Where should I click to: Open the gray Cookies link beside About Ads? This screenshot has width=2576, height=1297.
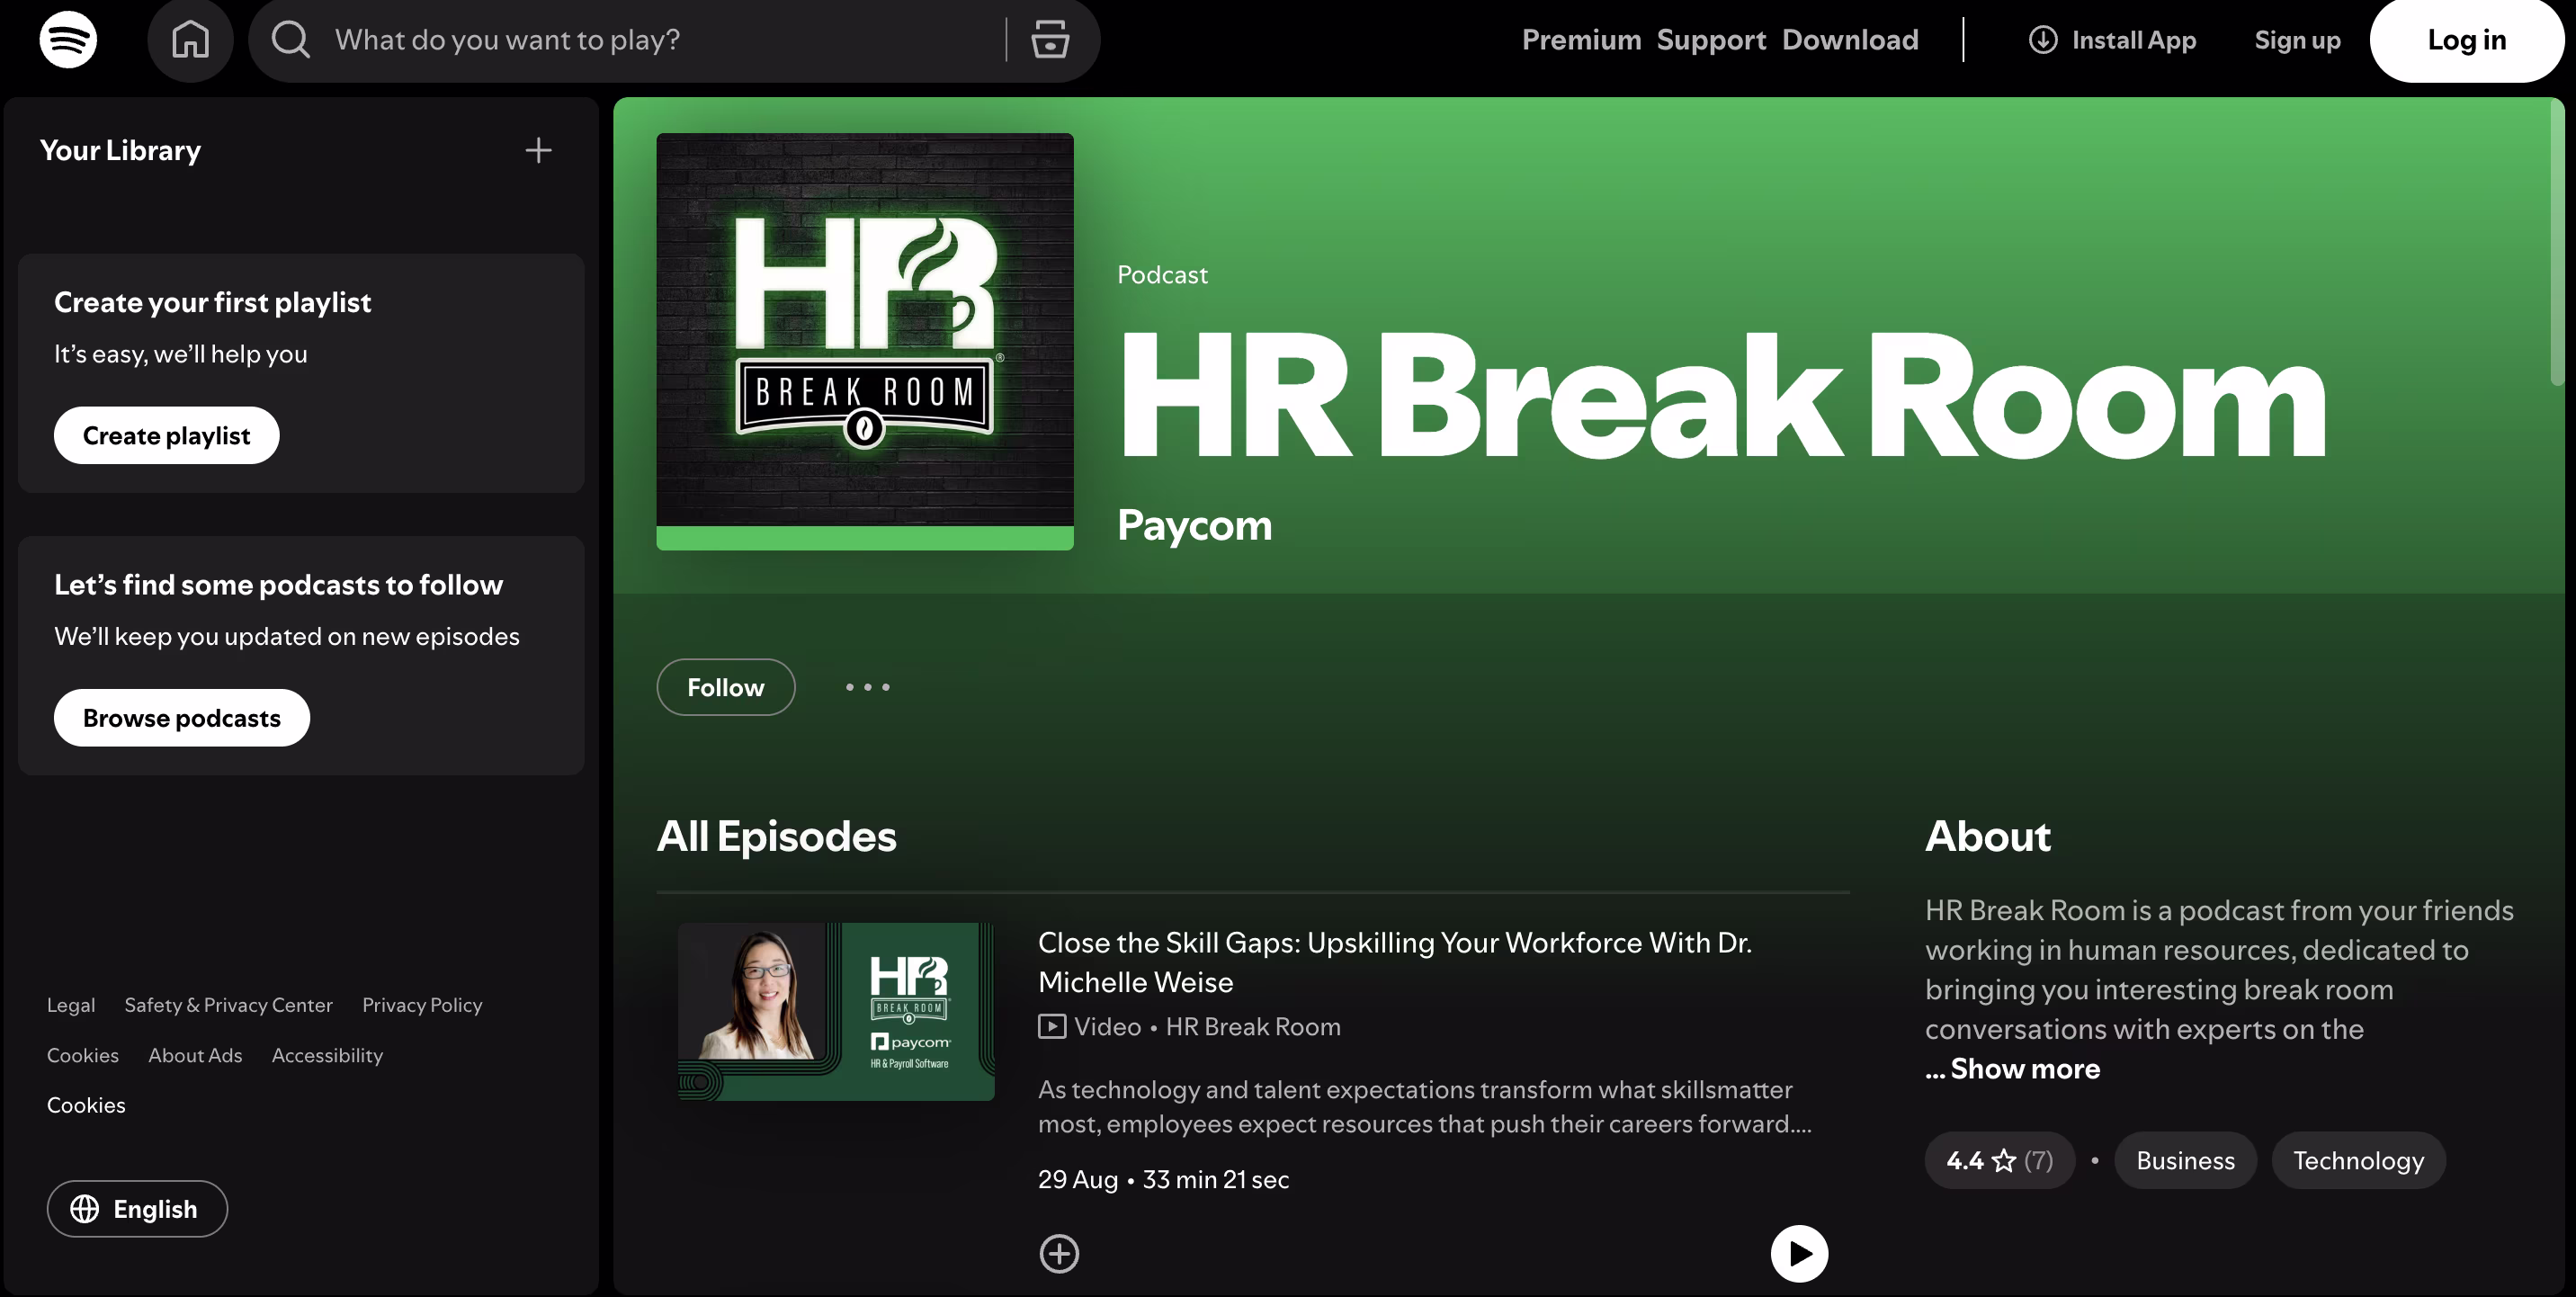tap(83, 1055)
